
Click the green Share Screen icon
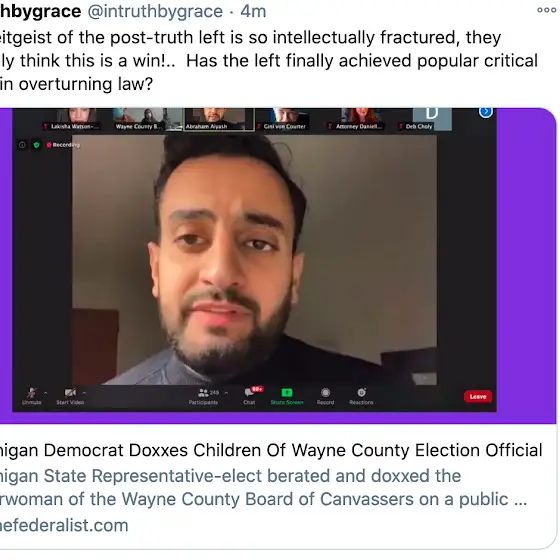[x=287, y=392]
